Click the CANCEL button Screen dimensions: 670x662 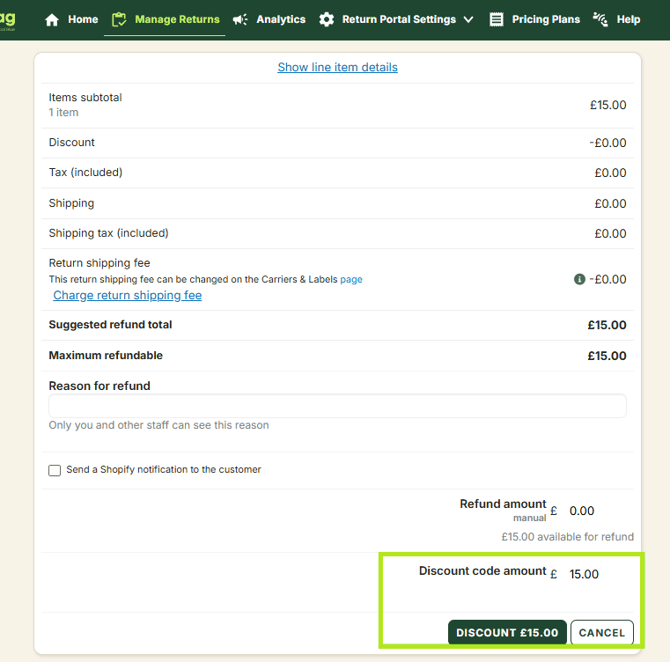[x=602, y=633]
